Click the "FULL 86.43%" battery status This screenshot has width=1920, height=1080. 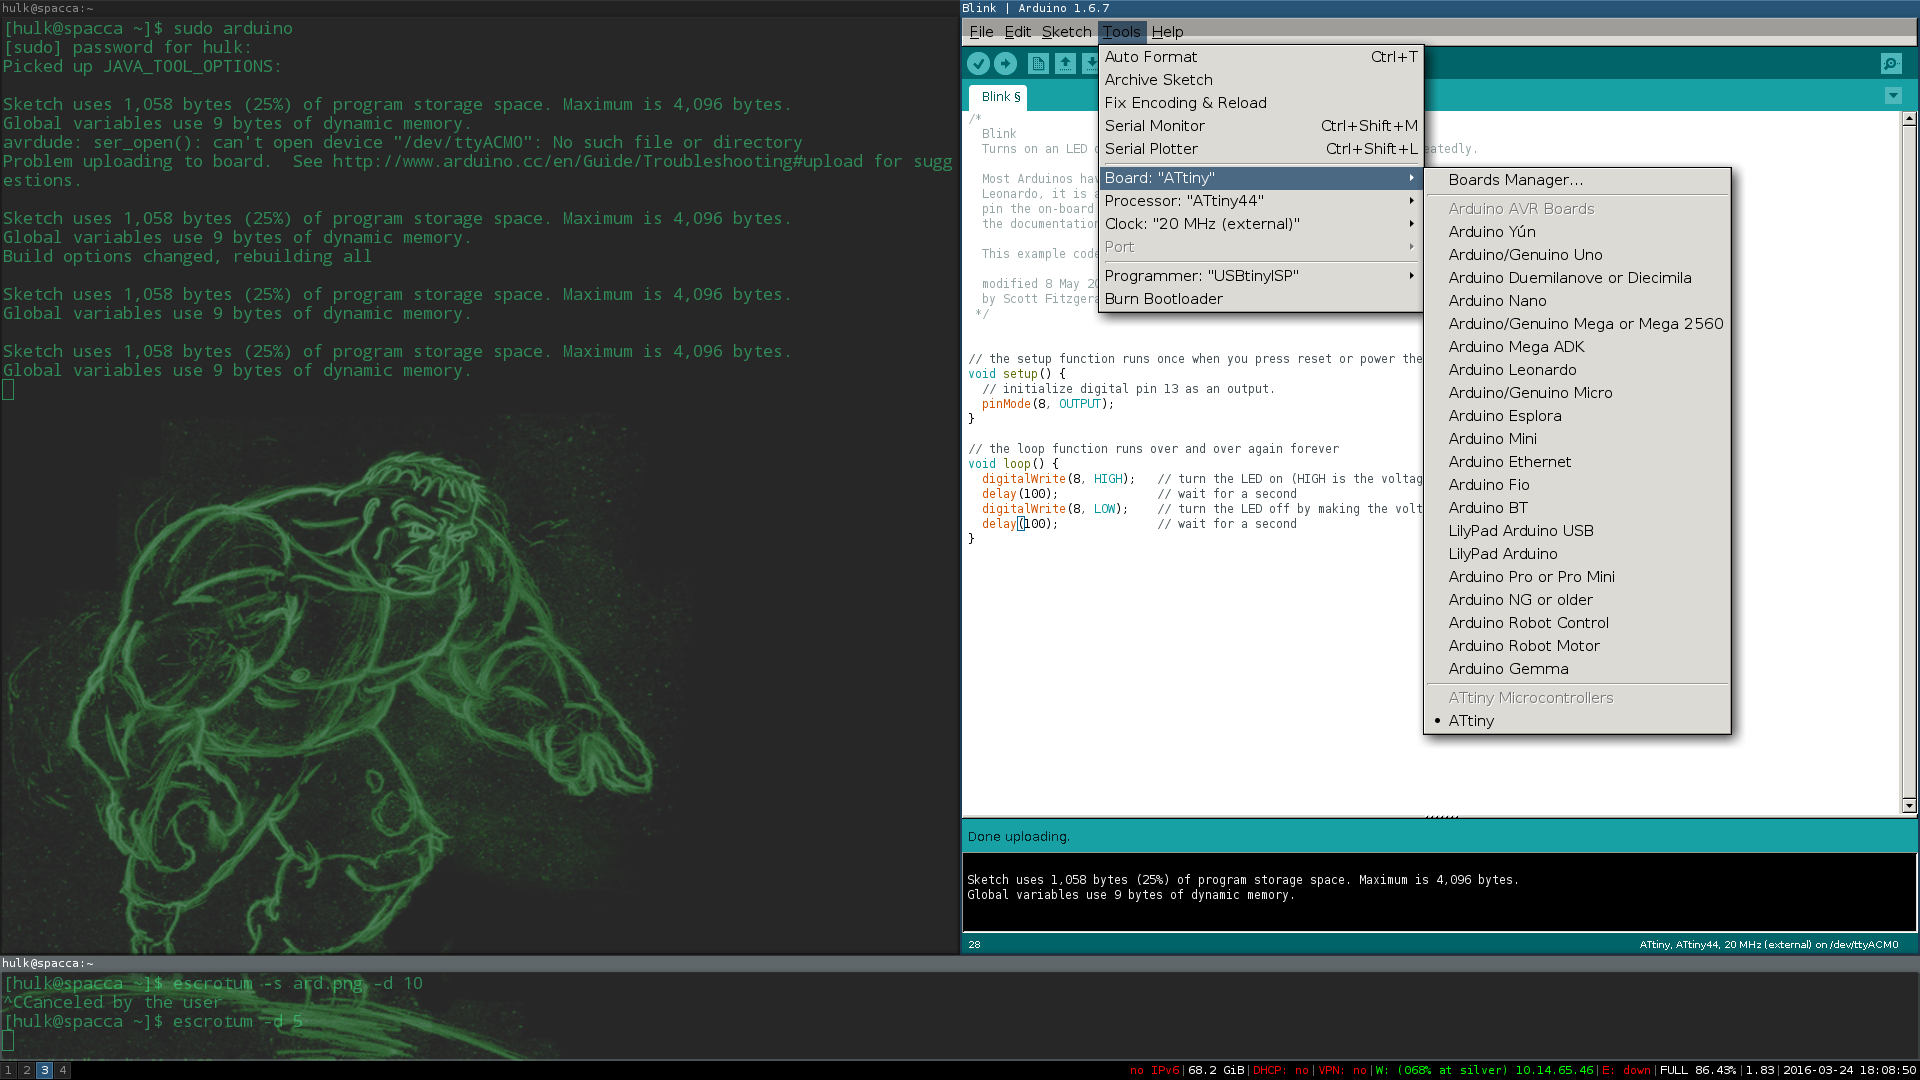[1698, 1070]
